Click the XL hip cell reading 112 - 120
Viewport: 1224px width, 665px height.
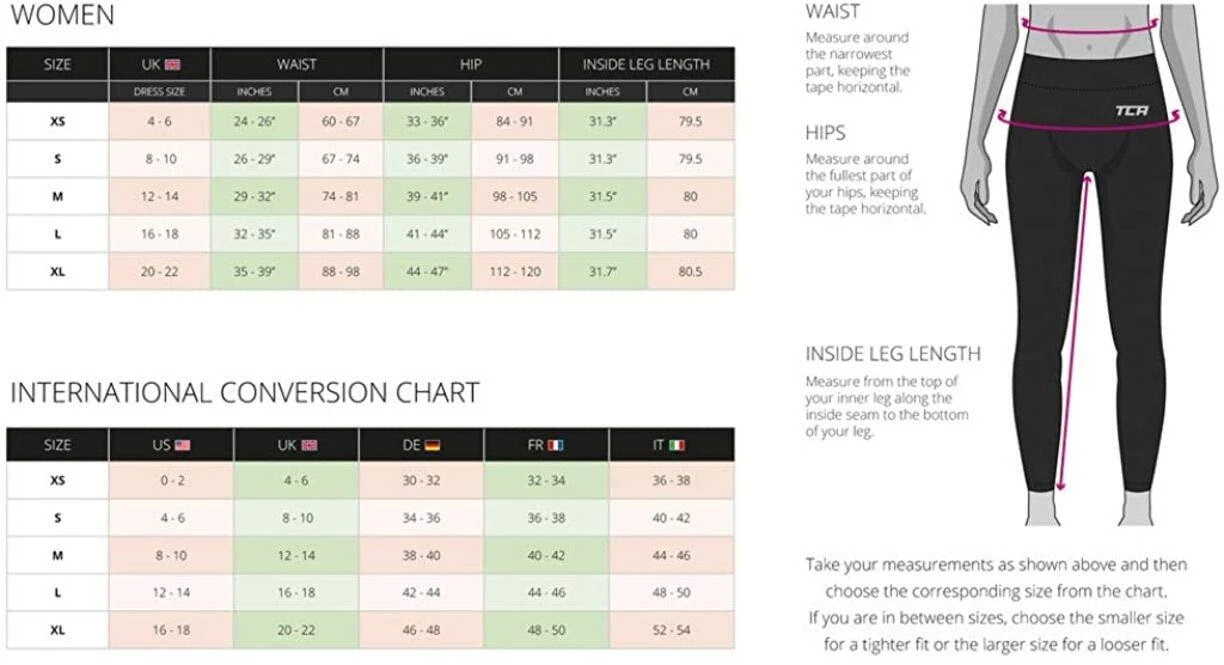(x=515, y=272)
